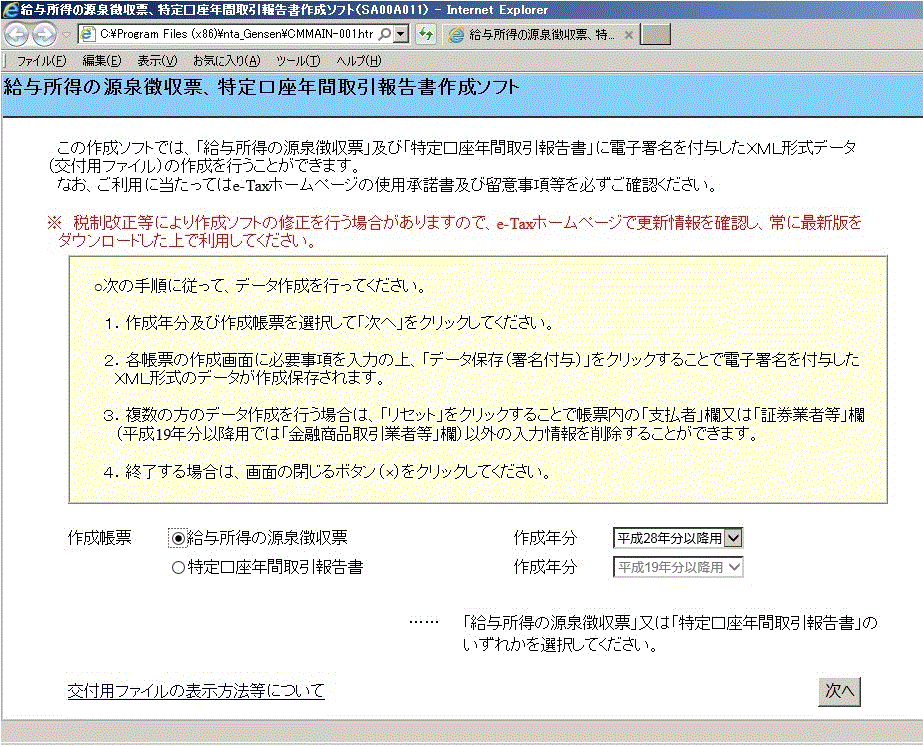The image size is (923, 746).
Task: Click instruction step 4 about 終了する場合
Action: [327, 472]
